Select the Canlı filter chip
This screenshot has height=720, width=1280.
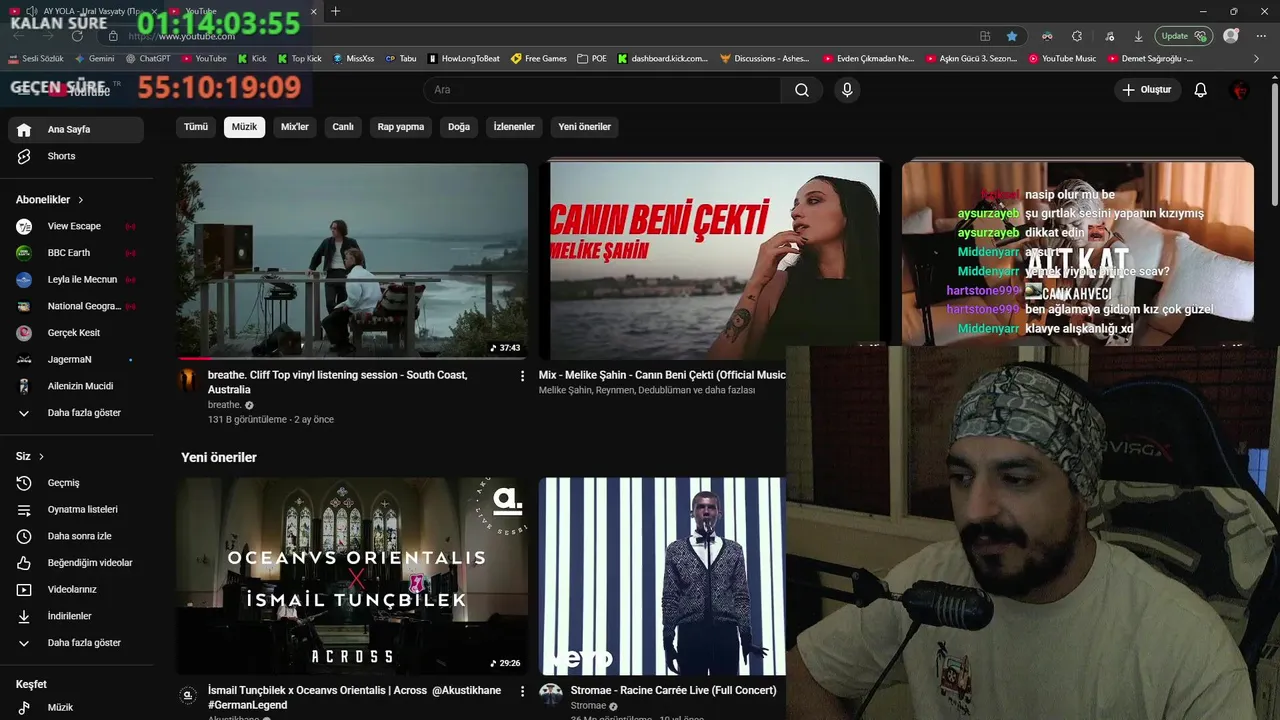pos(343,127)
